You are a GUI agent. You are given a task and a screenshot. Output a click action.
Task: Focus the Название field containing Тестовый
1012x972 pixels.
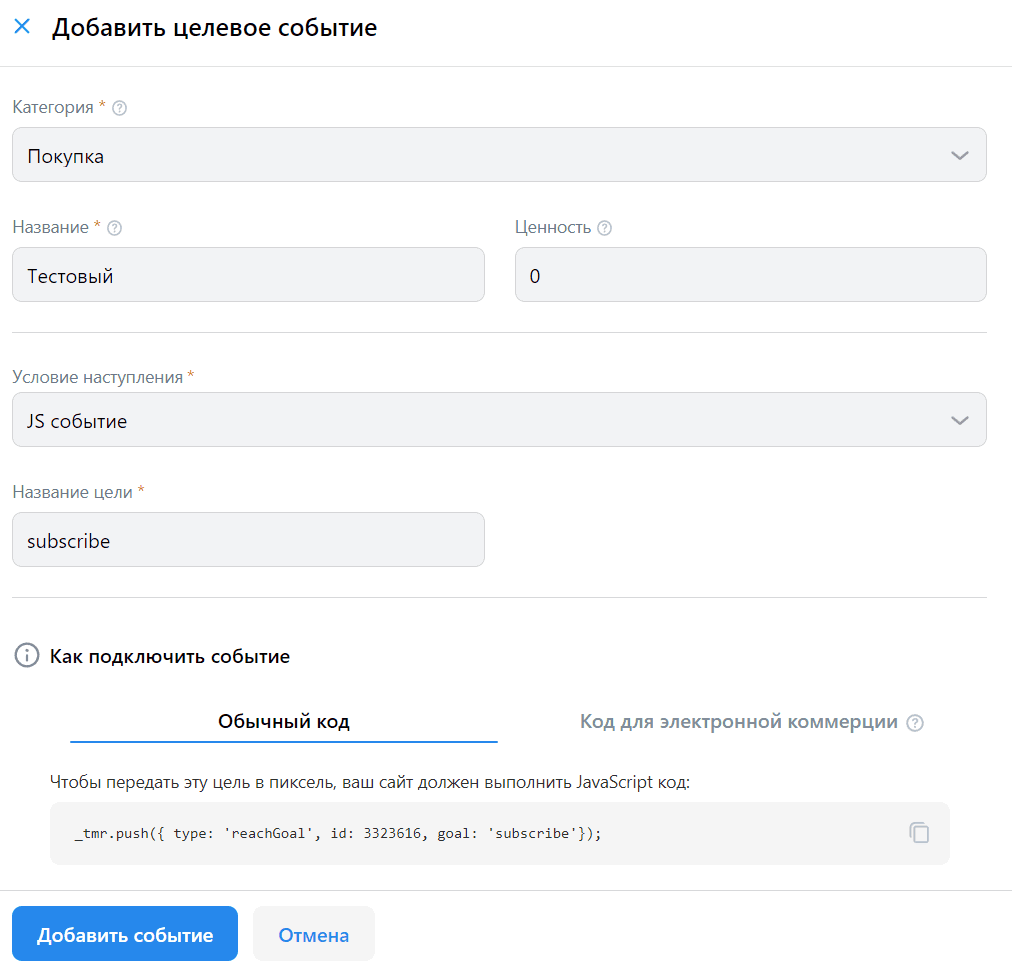(x=248, y=275)
